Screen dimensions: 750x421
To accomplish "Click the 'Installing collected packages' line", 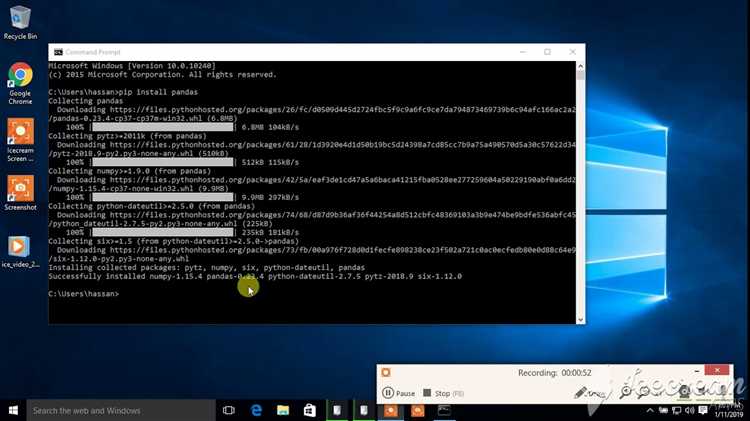I will 206,267.
